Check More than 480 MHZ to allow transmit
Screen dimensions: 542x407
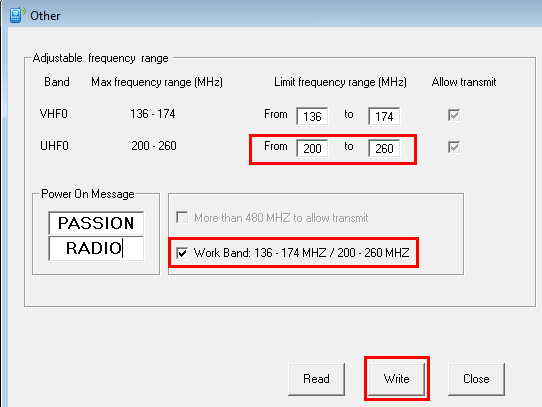click(182, 218)
